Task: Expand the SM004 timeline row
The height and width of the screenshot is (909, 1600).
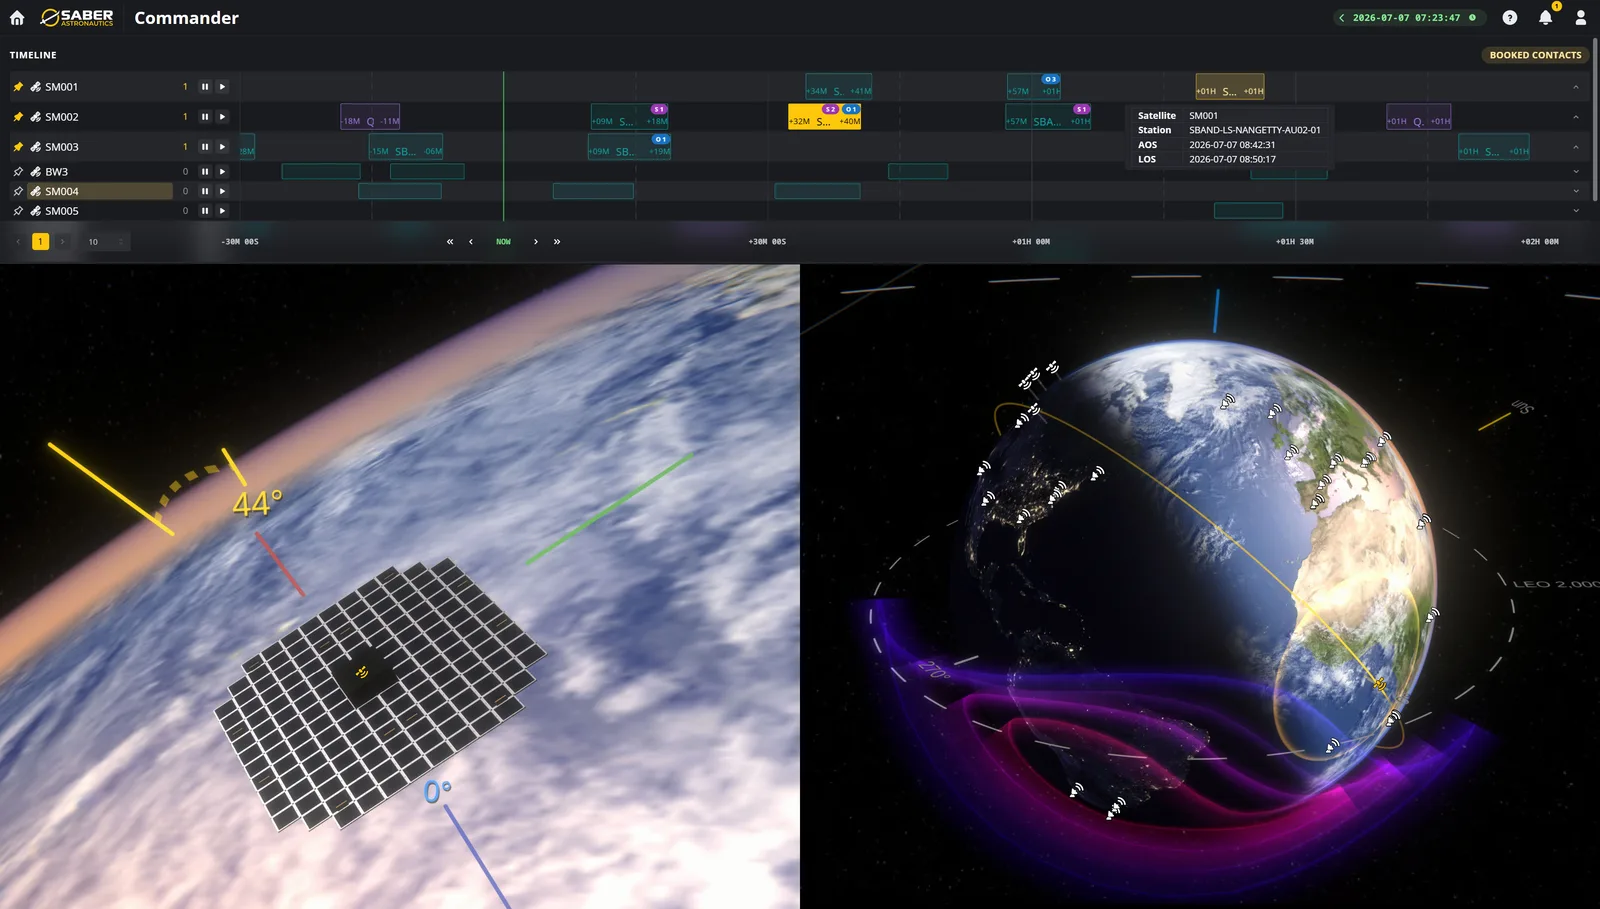Action: pos(1576,191)
